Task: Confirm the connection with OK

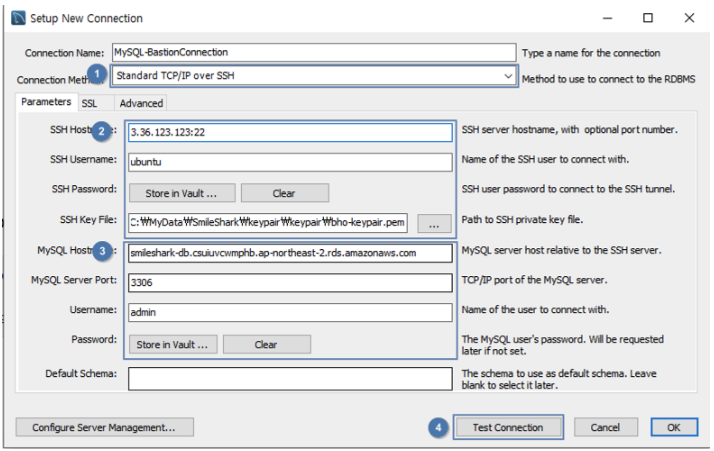Action: click(x=673, y=427)
